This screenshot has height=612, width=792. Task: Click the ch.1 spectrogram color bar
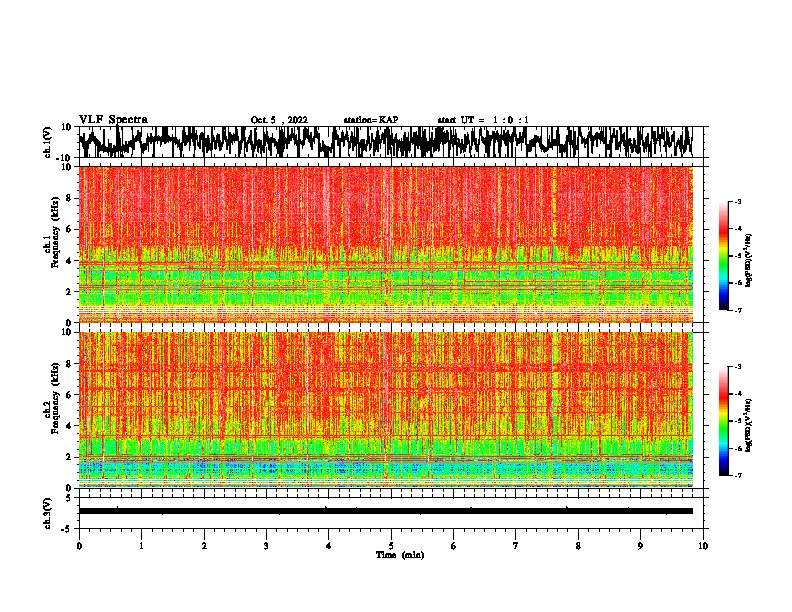724,256
